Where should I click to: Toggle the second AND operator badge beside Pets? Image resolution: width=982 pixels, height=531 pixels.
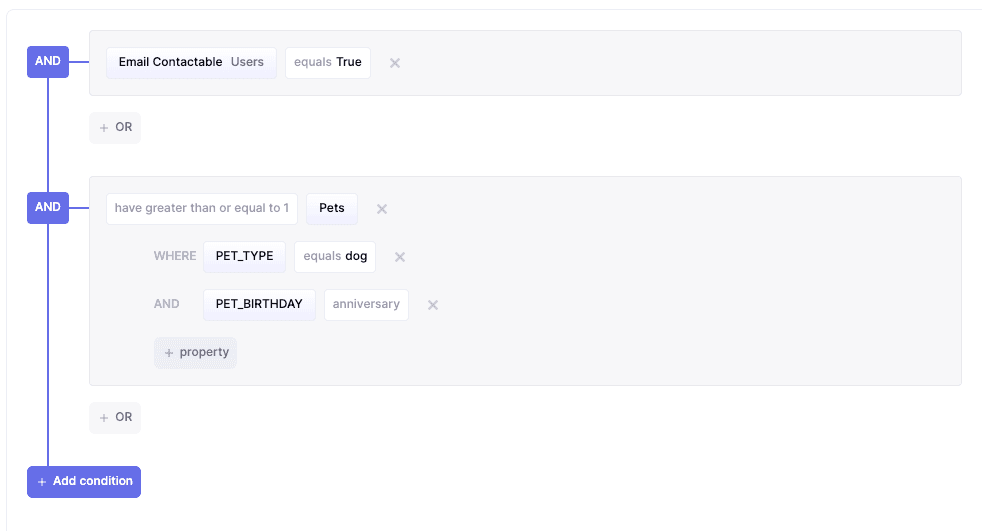(x=48, y=207)
